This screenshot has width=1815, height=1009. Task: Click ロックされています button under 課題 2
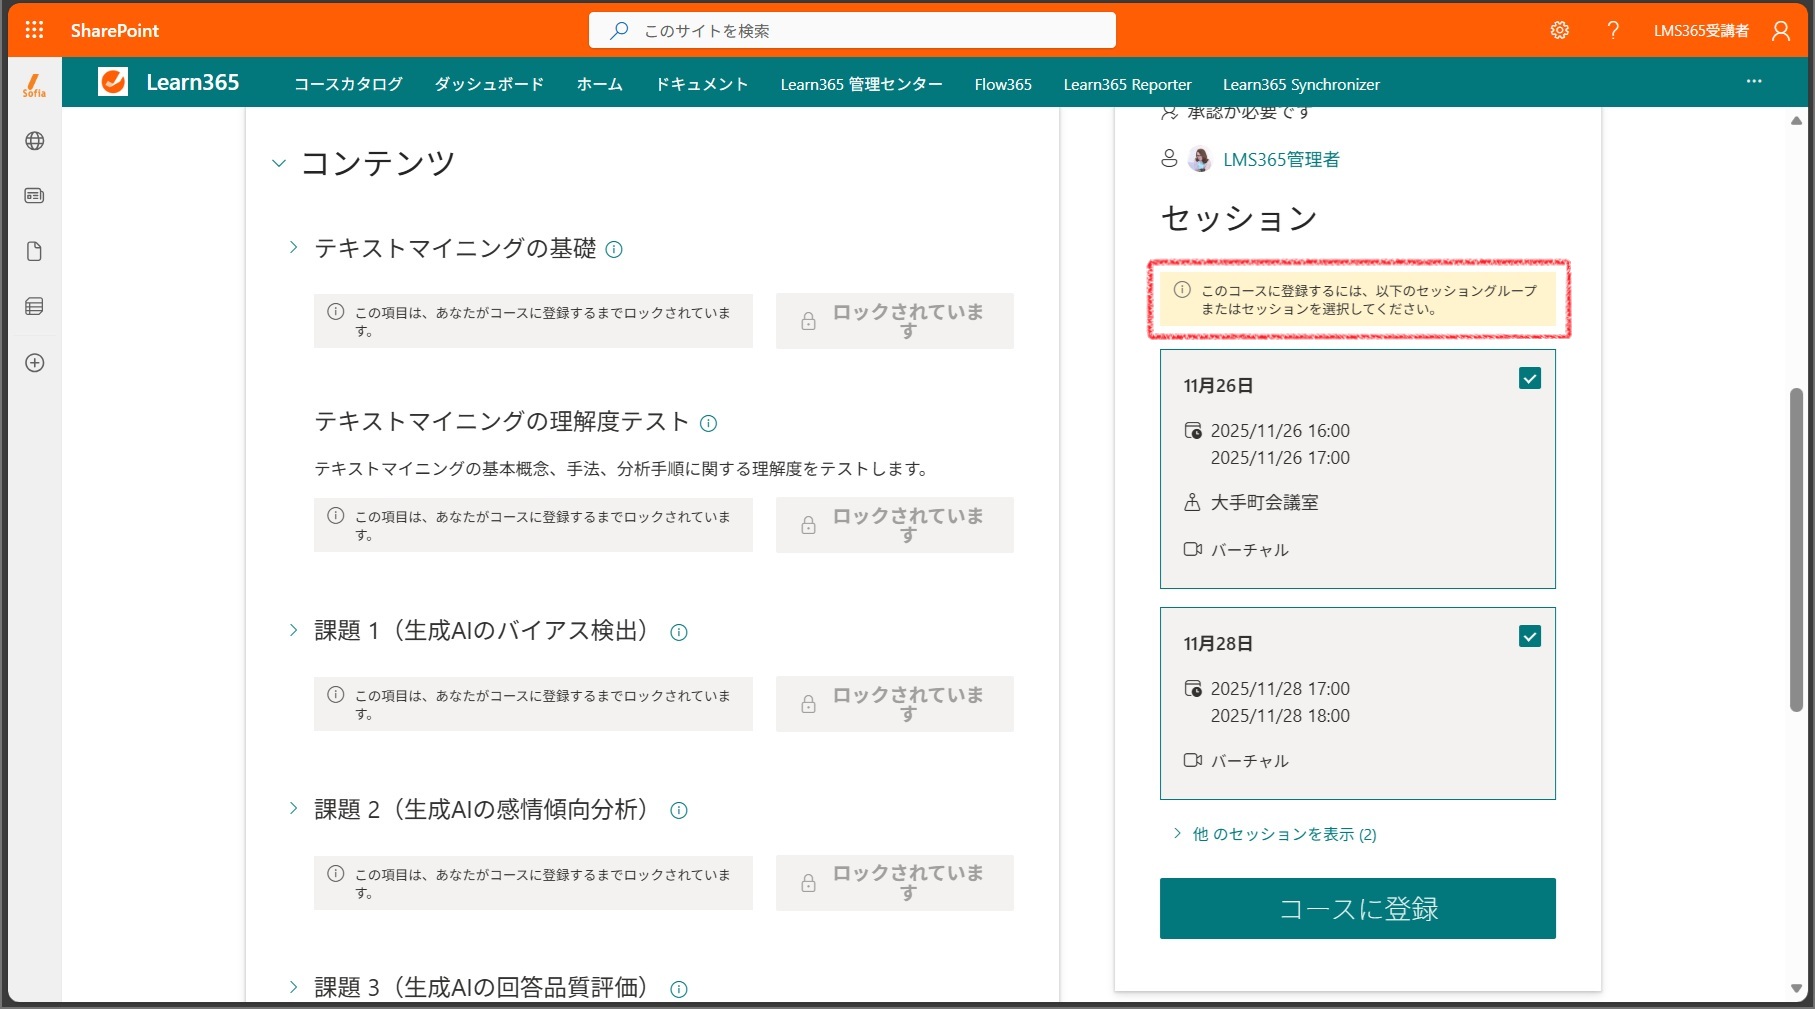point(895,883)
